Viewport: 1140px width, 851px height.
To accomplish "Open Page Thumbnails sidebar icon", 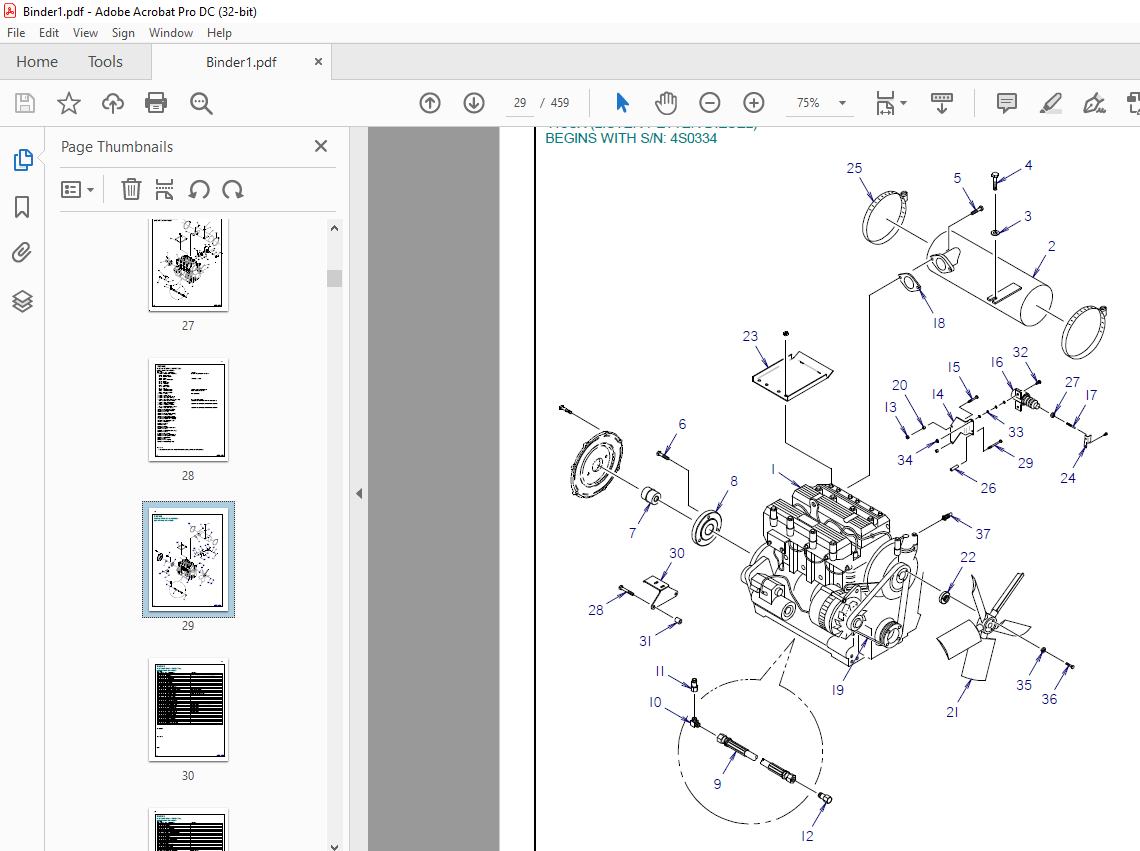I will (23, 160).
